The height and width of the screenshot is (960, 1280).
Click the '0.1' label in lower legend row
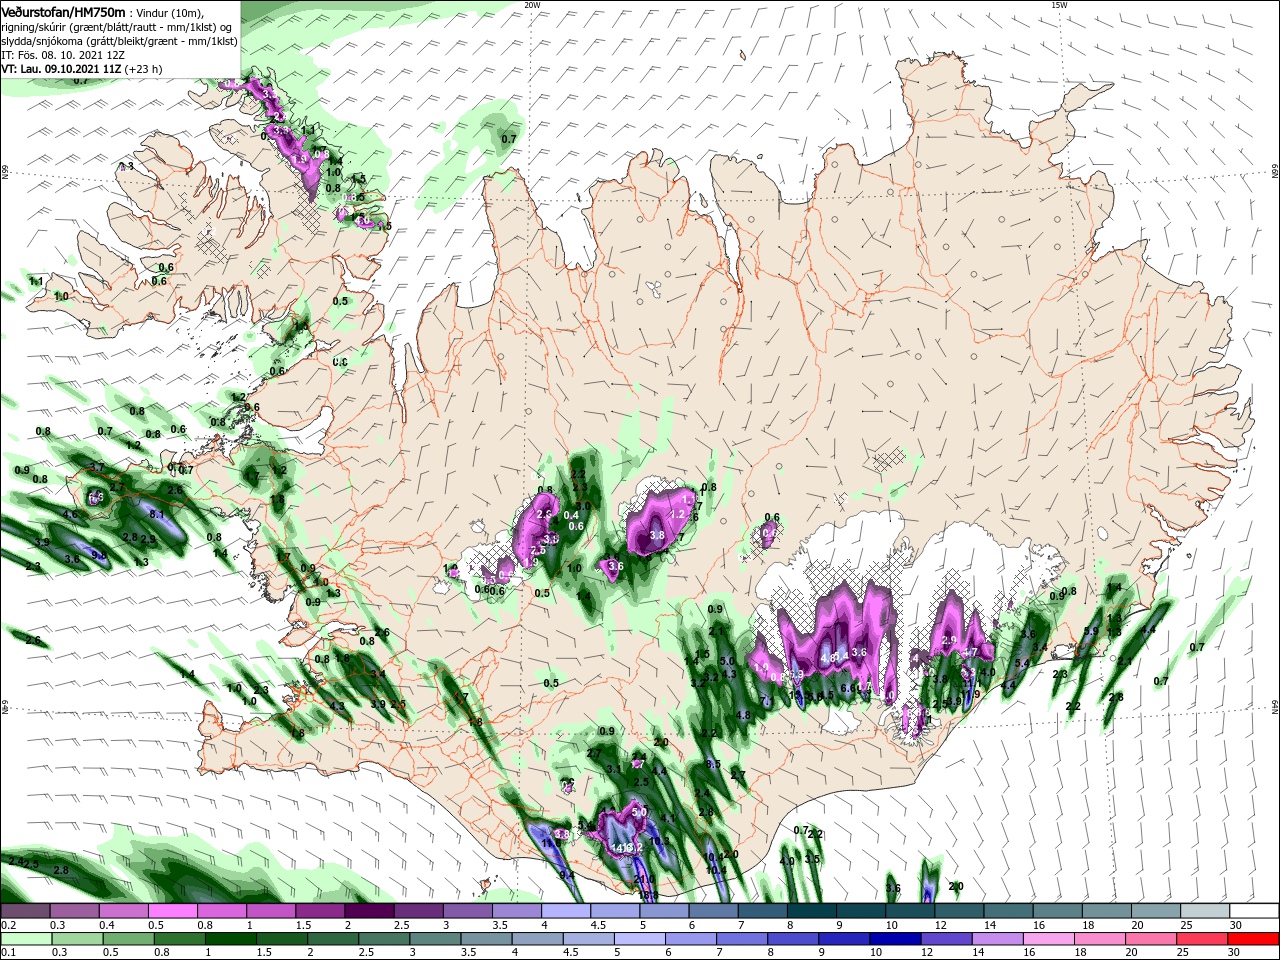click(x=9, y=954)
